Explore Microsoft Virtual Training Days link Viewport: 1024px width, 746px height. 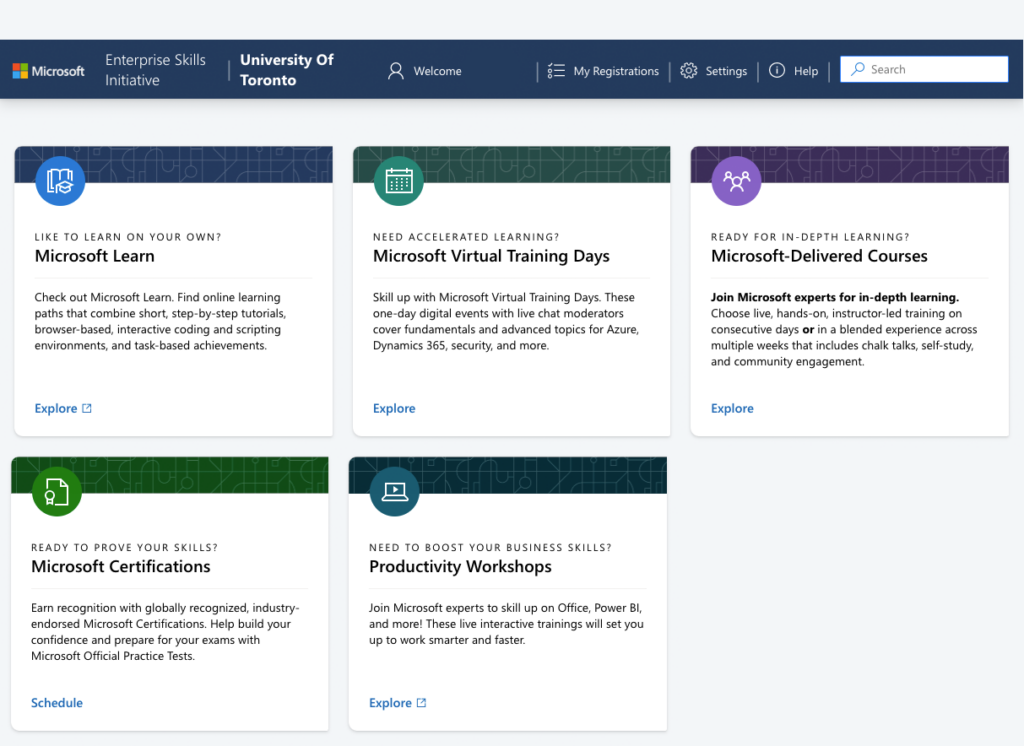[x=394, y=408]
